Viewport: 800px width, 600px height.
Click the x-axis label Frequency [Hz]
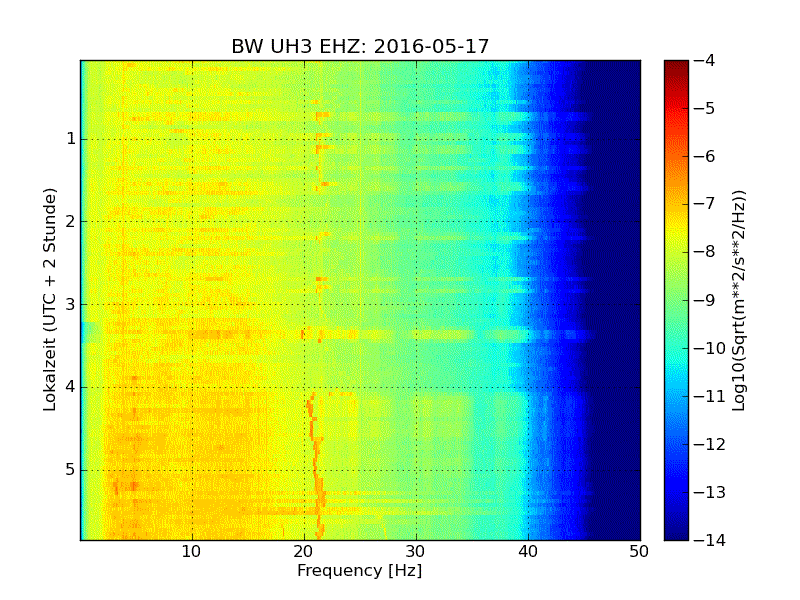(360, 570)
